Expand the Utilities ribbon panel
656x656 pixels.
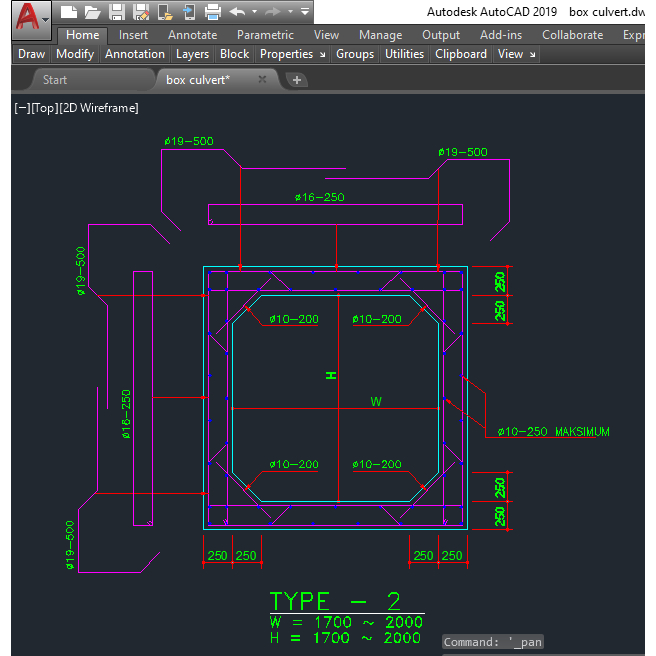[x=404, y=54]
